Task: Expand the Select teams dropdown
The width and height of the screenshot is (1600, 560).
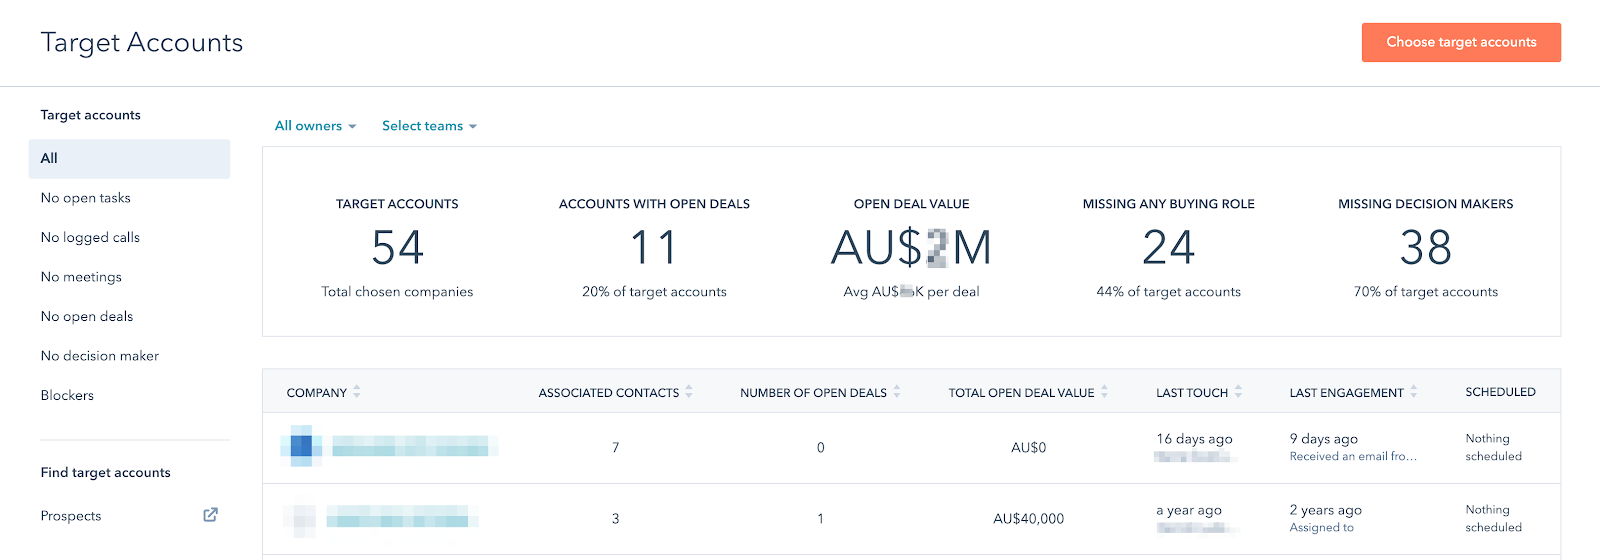Action: [429, 126]
